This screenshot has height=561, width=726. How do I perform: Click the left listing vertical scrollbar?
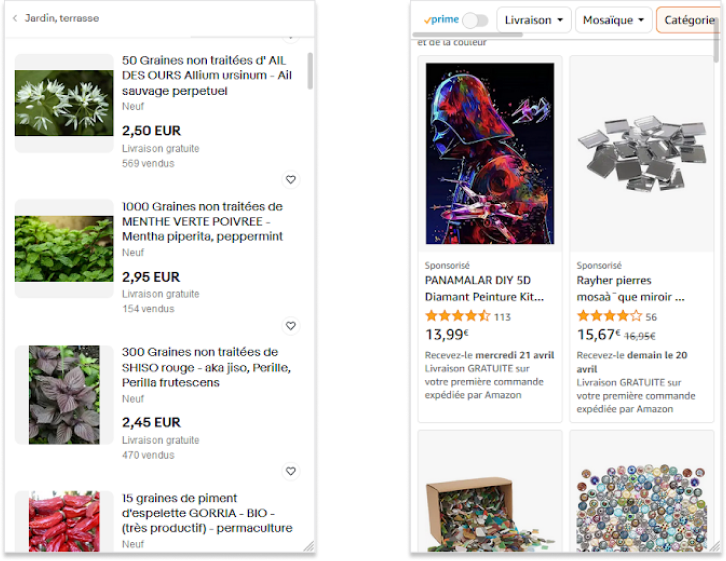[x=310, y=71]
